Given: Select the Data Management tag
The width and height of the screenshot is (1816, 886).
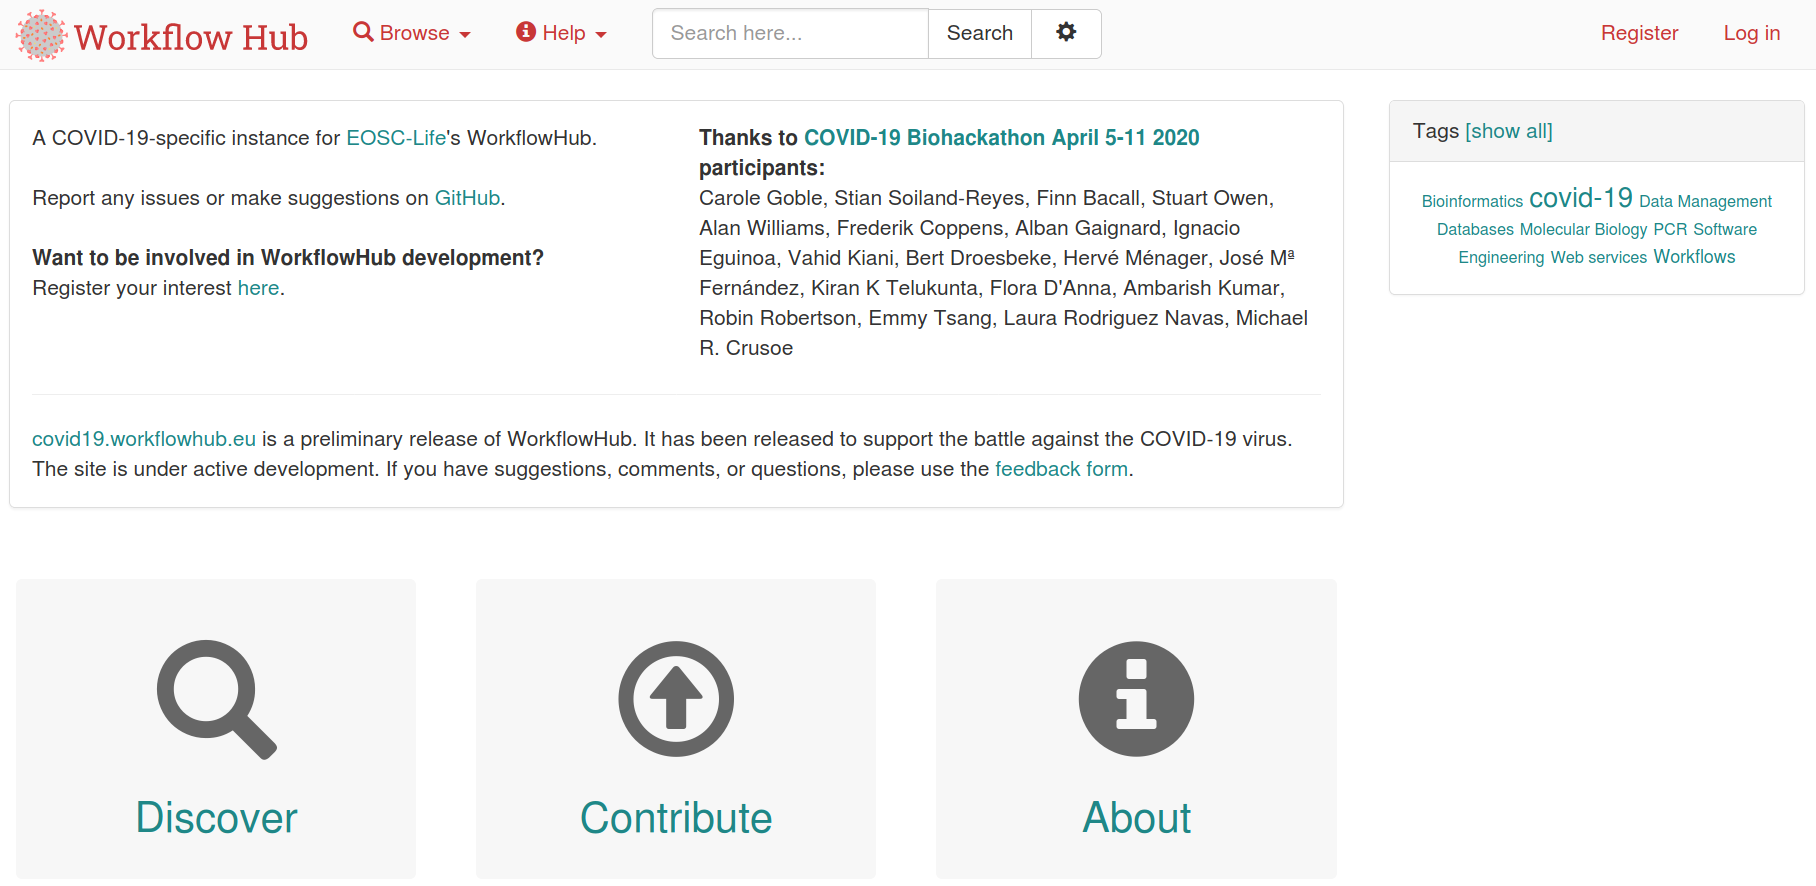Looking at the screenshot, I should pos(1705,201).
